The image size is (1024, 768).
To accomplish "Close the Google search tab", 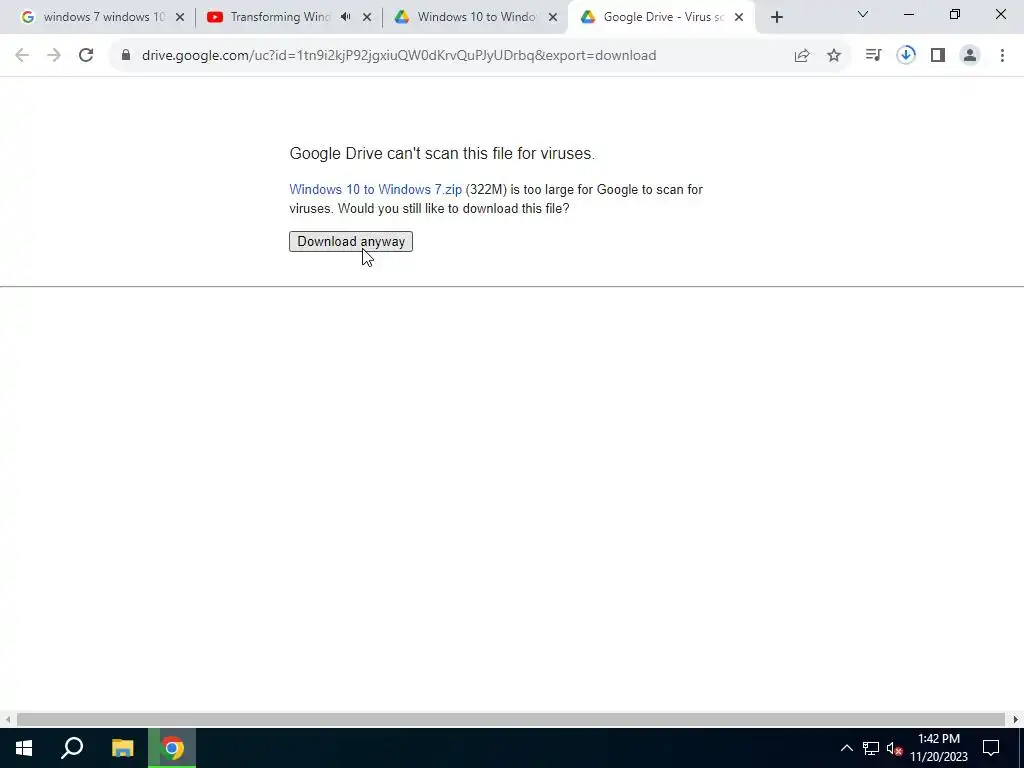I will click(x=180, y=18).
